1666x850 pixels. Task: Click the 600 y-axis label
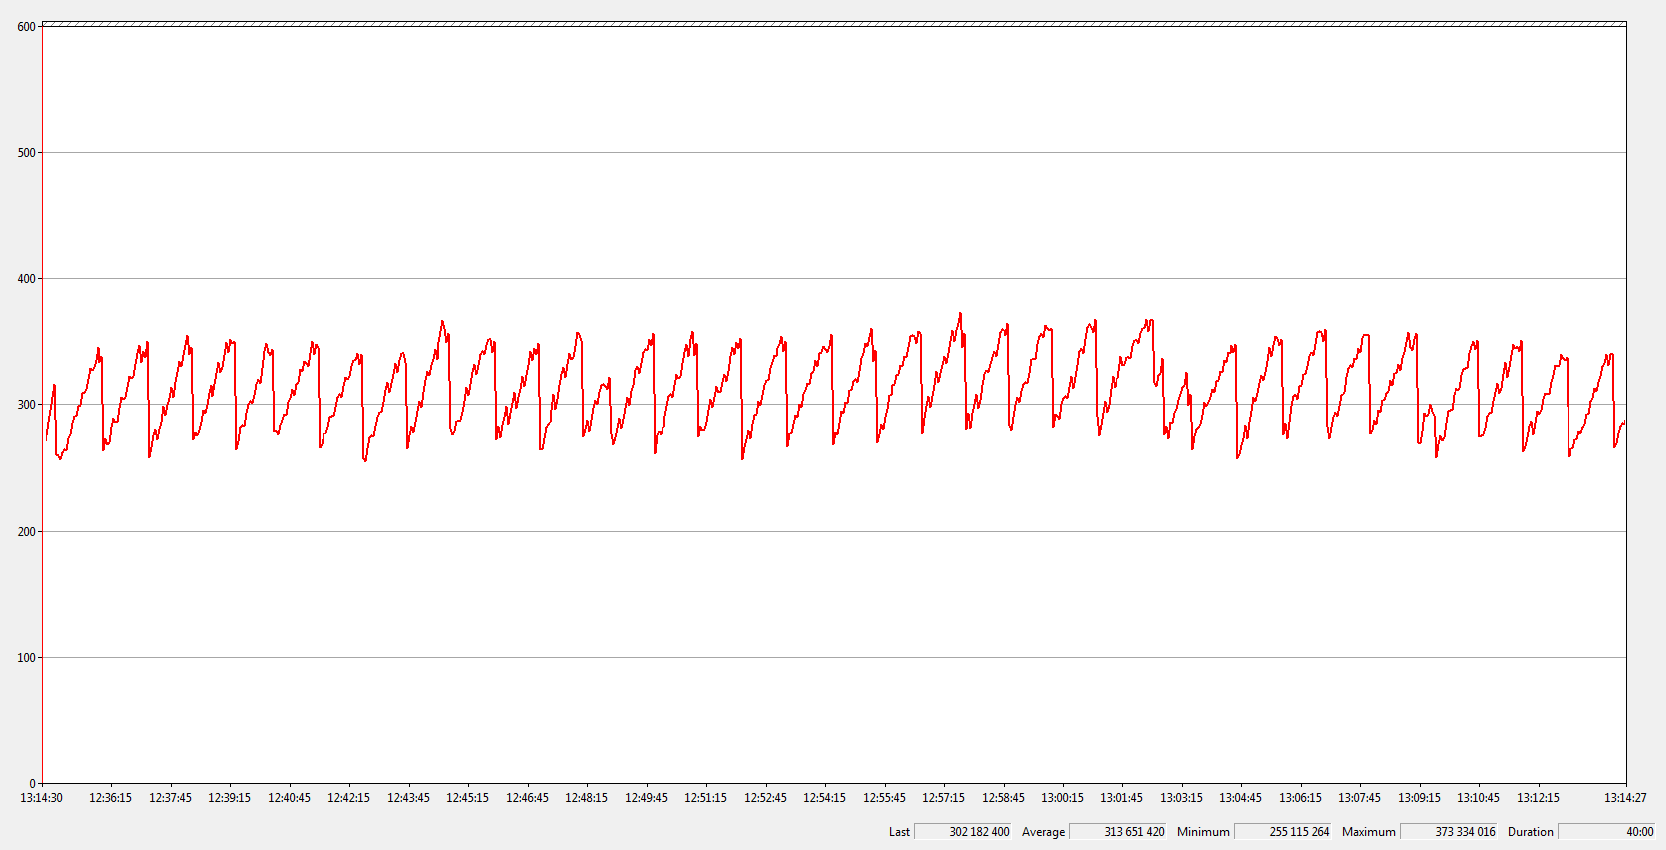tap(27, 27)
